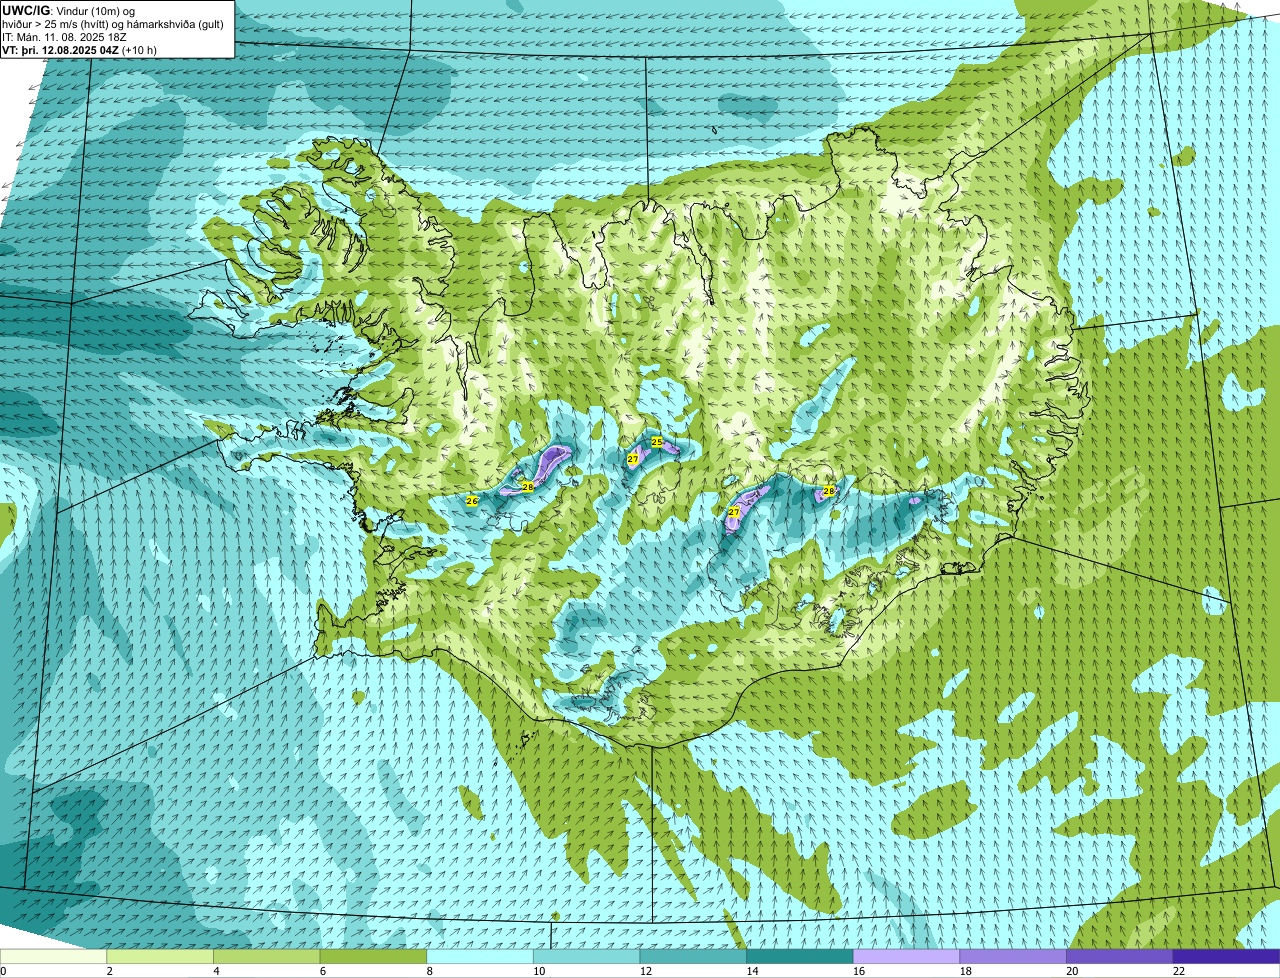Click the dark indigo above-22 m/s legend swatch
Image resolution: width=1280 pixels, height=978 pixels.
(x=1226, y=956)
